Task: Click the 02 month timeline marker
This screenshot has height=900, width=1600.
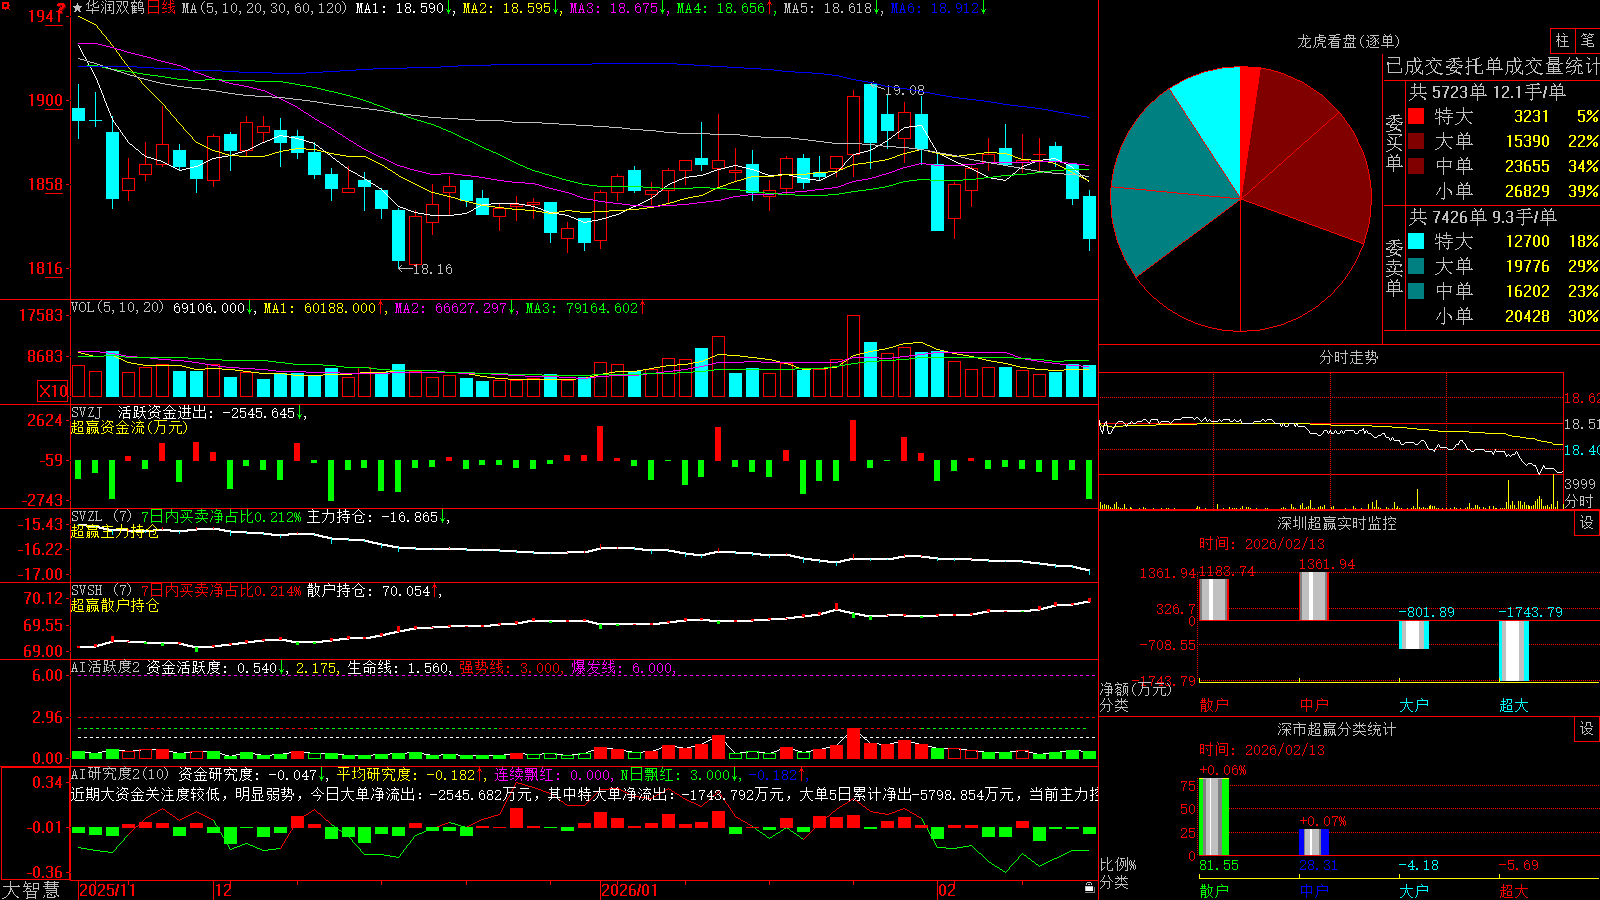Action: point(947,890)
